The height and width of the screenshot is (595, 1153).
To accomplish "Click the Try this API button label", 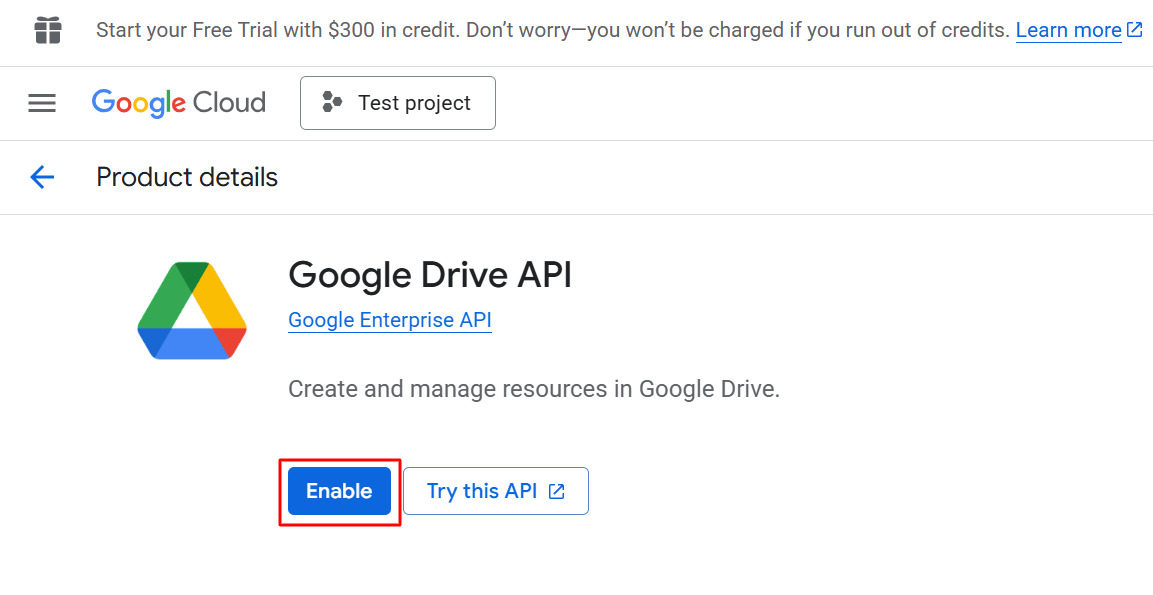I will click(x=481, y=491).
